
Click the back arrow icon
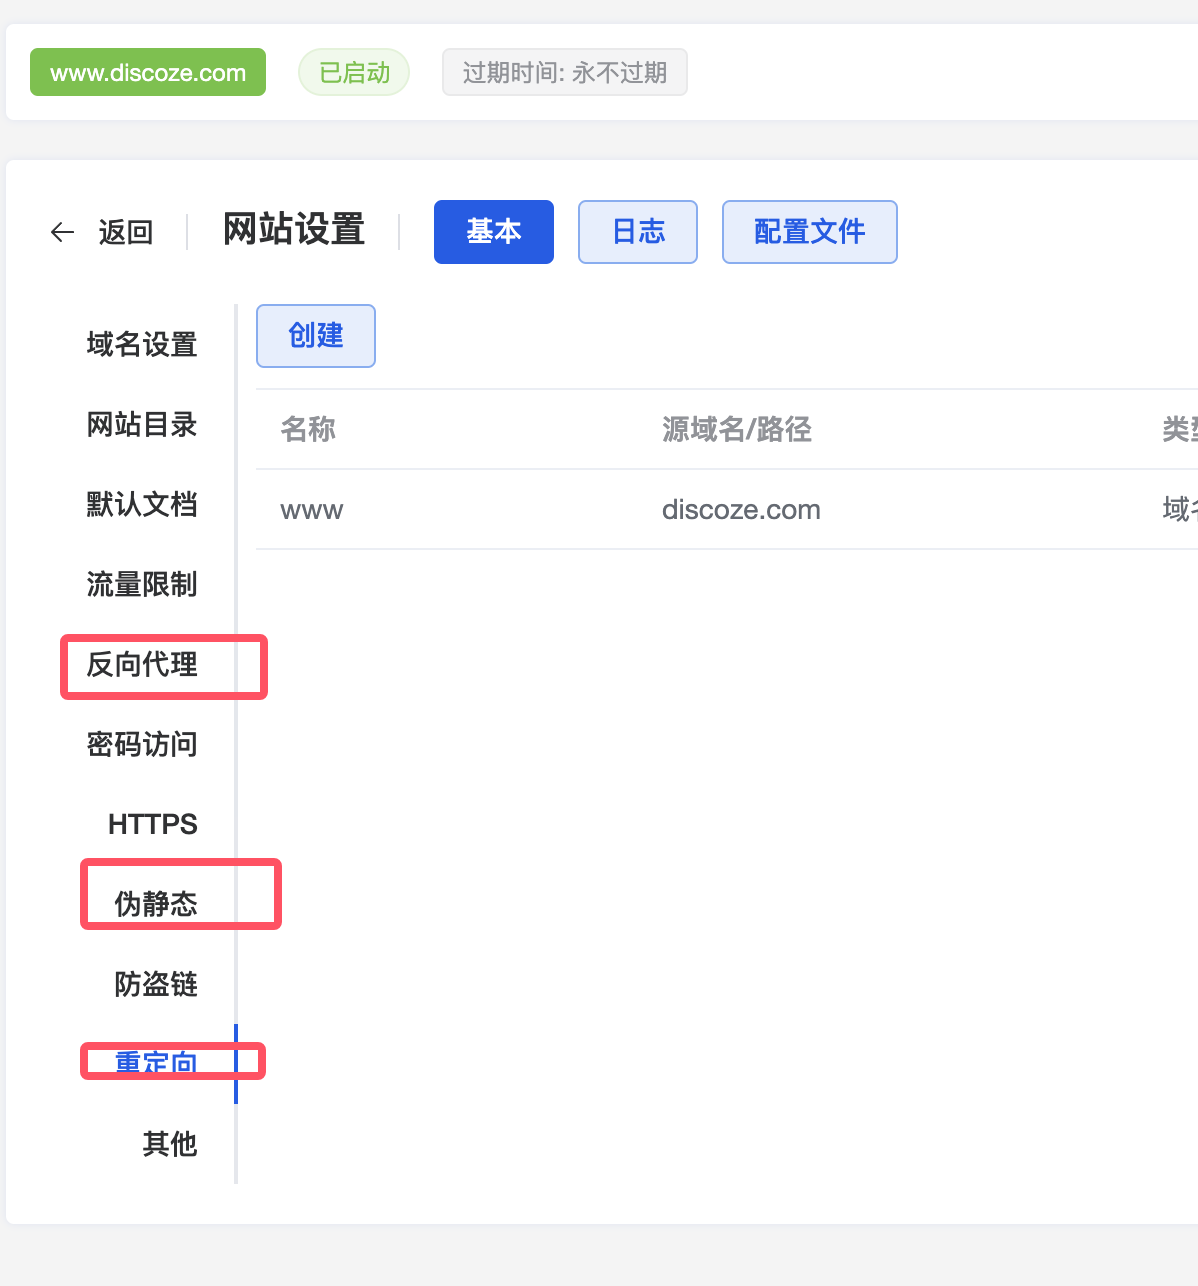[62, 232]
